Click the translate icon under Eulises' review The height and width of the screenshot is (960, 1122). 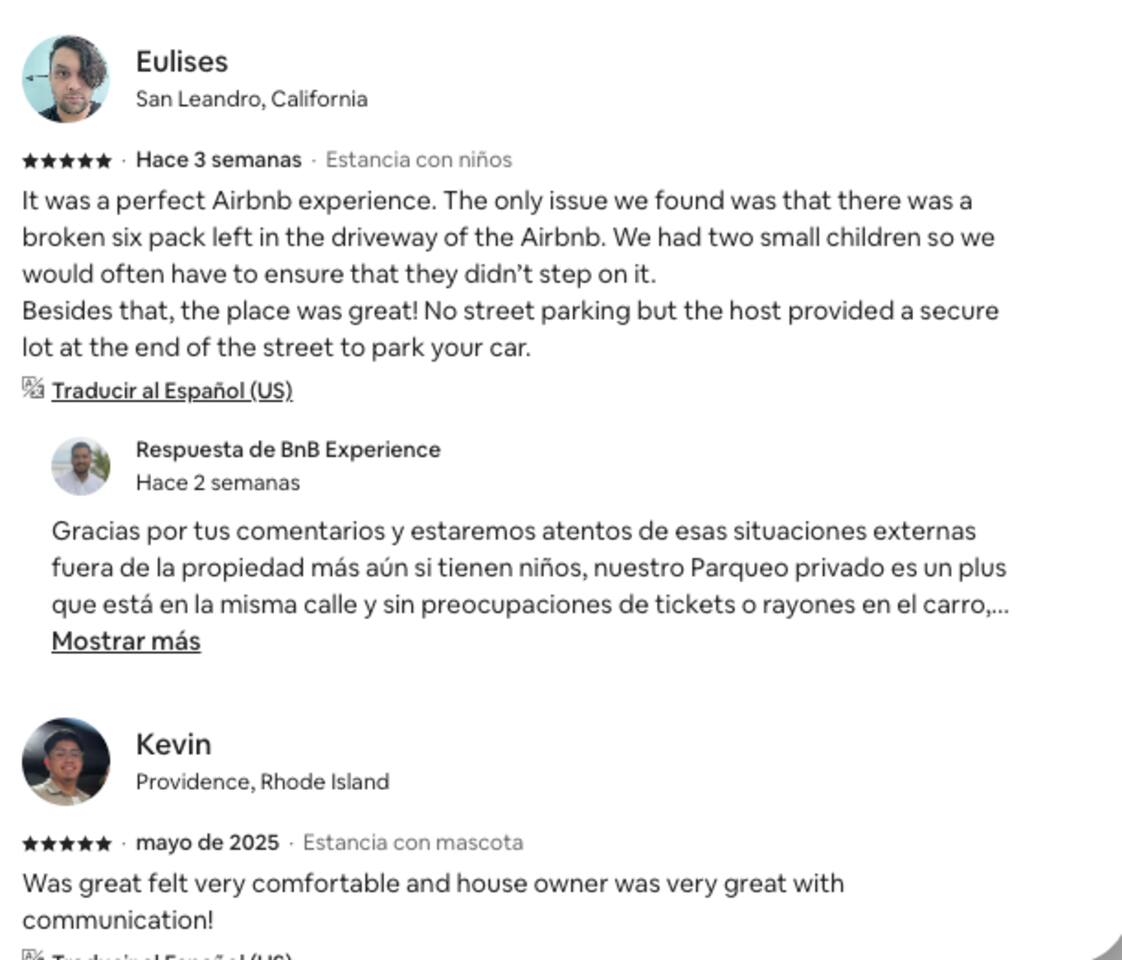pyautogui.click(x=33, y=388)
